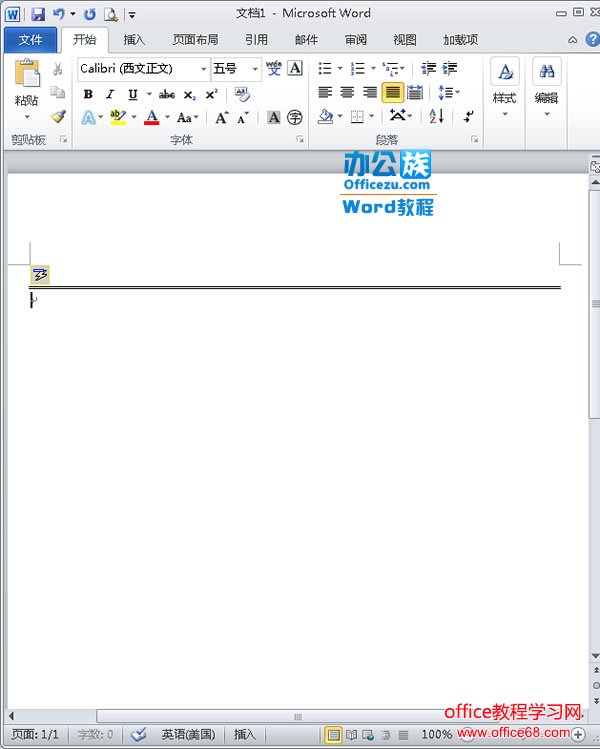This screenshot has width=600, height=749.
Task: Click the Shrink Font icon
Action: [243, 117]
